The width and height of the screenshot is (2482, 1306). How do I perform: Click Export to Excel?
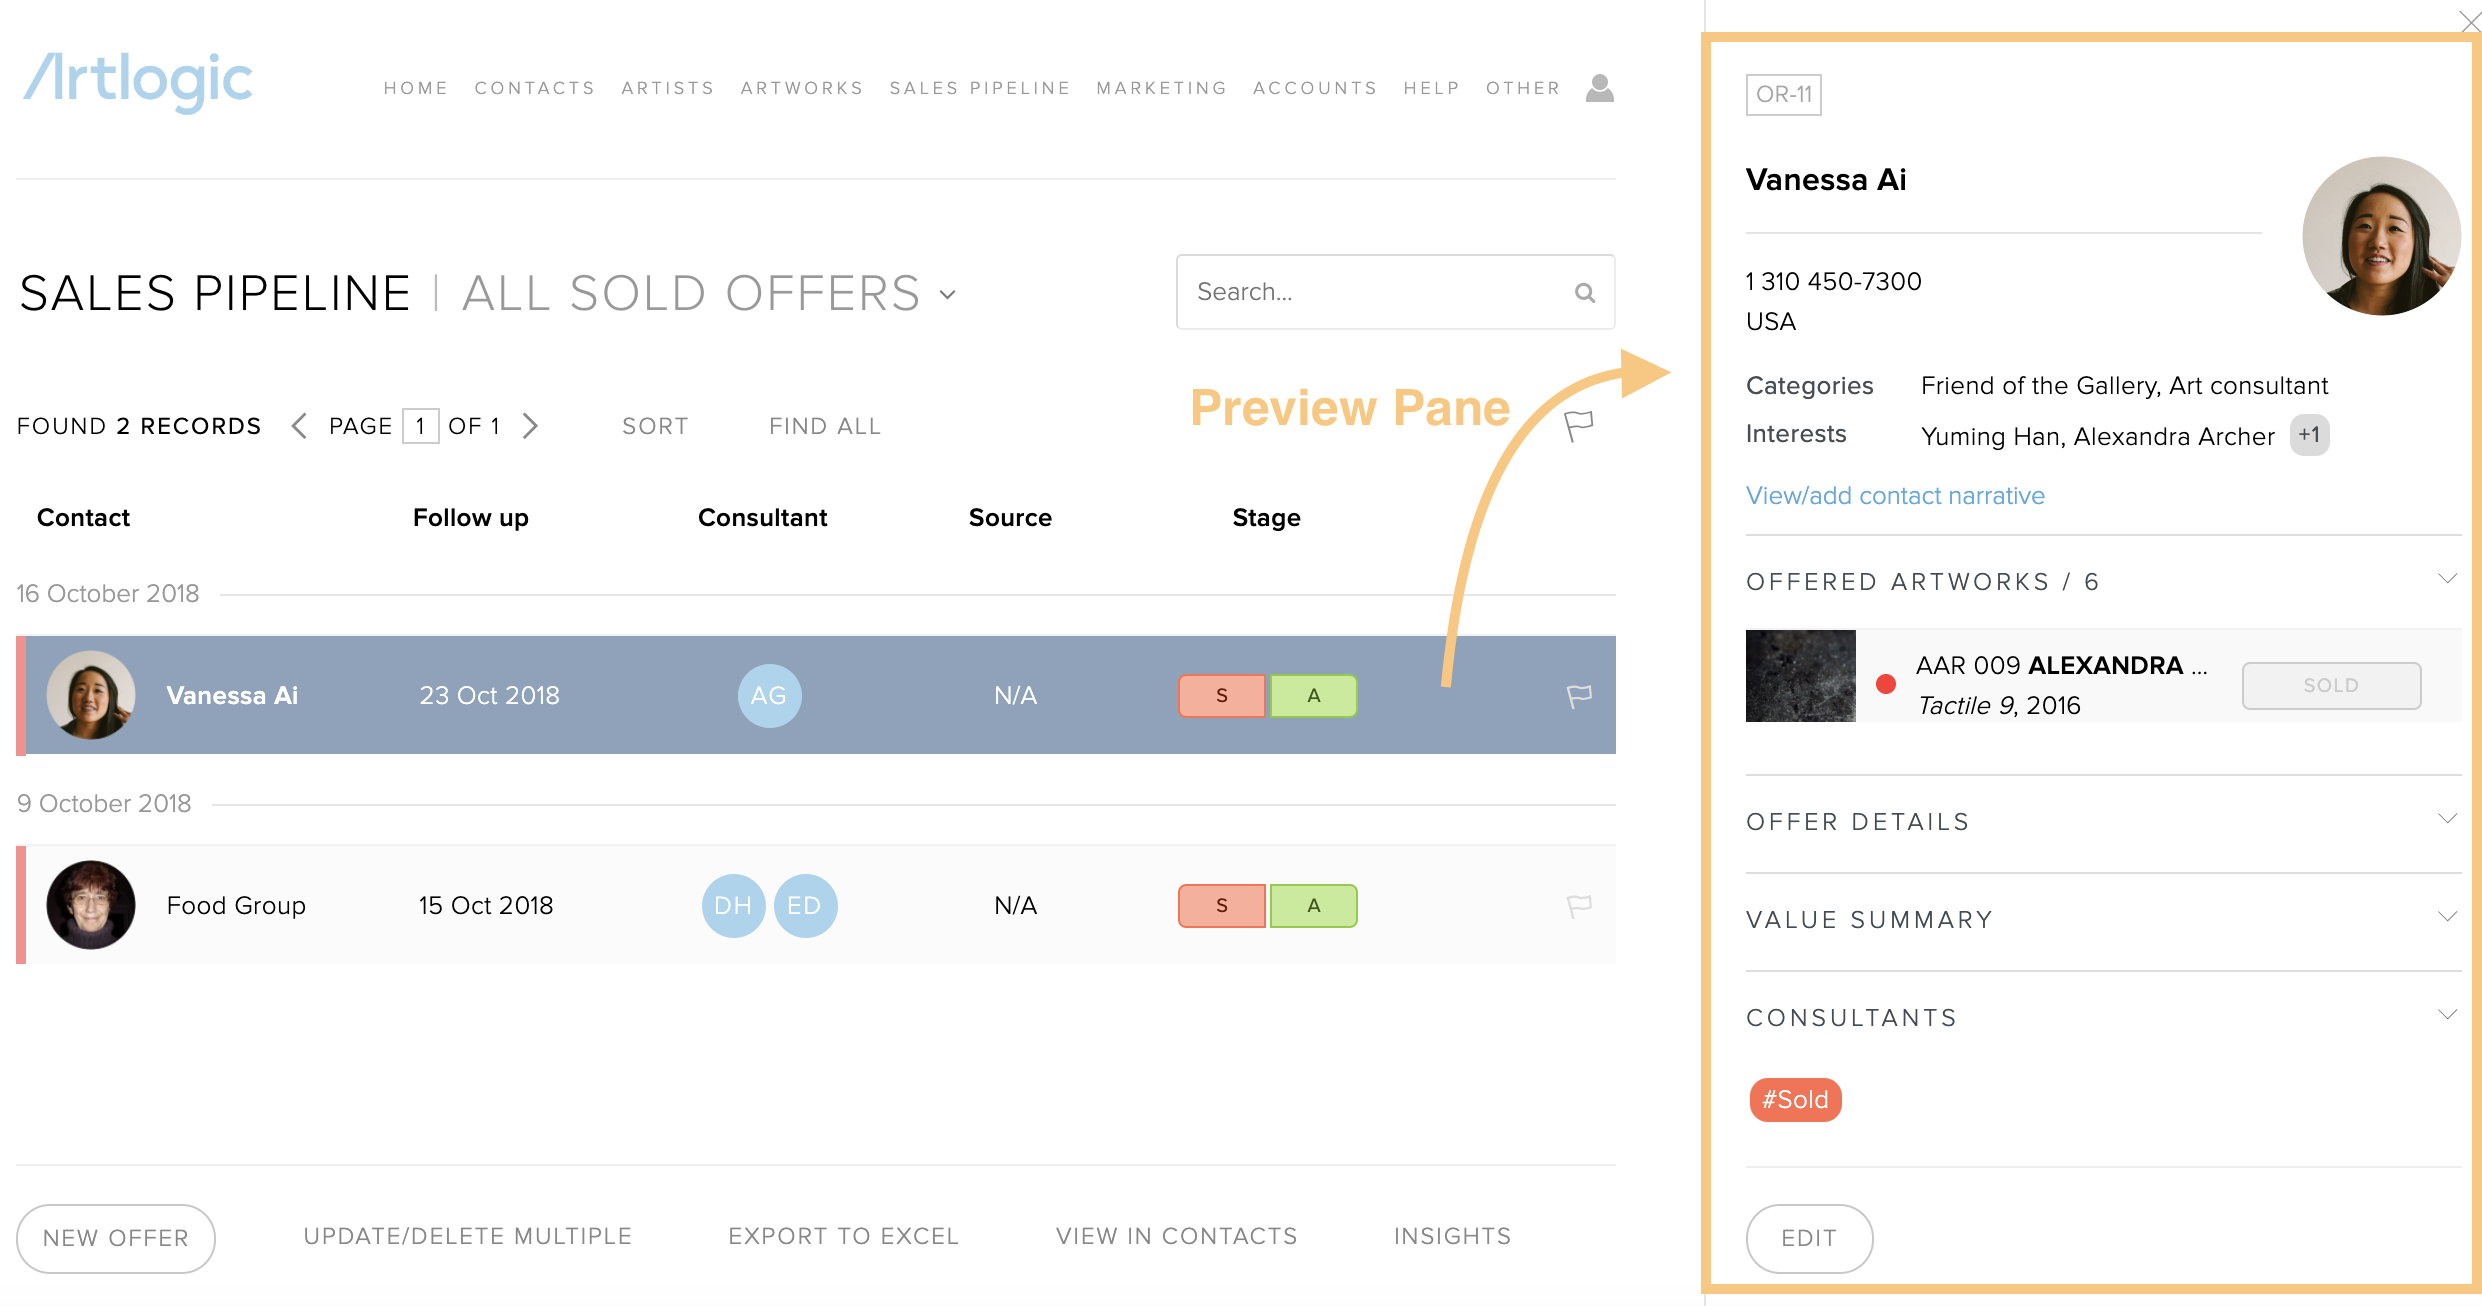click(x=844, y=1237)
